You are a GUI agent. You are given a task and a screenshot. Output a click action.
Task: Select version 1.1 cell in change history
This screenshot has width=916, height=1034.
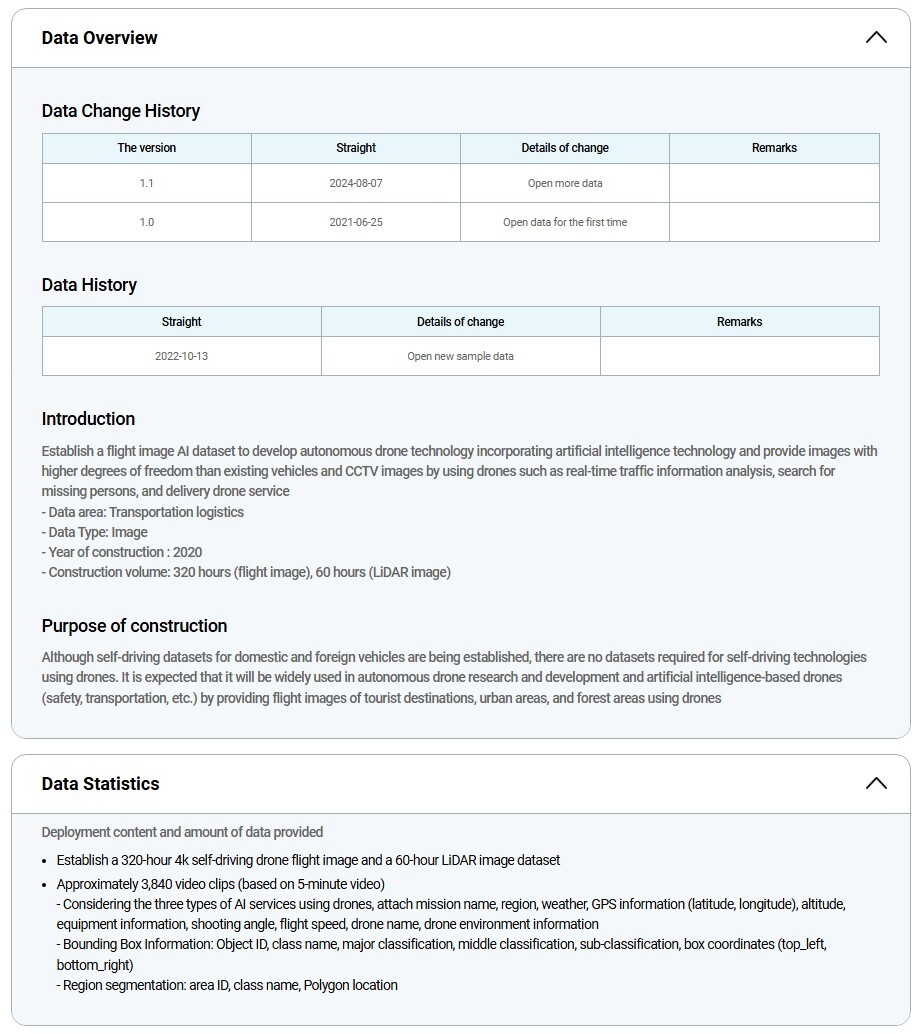pos(146,184)
